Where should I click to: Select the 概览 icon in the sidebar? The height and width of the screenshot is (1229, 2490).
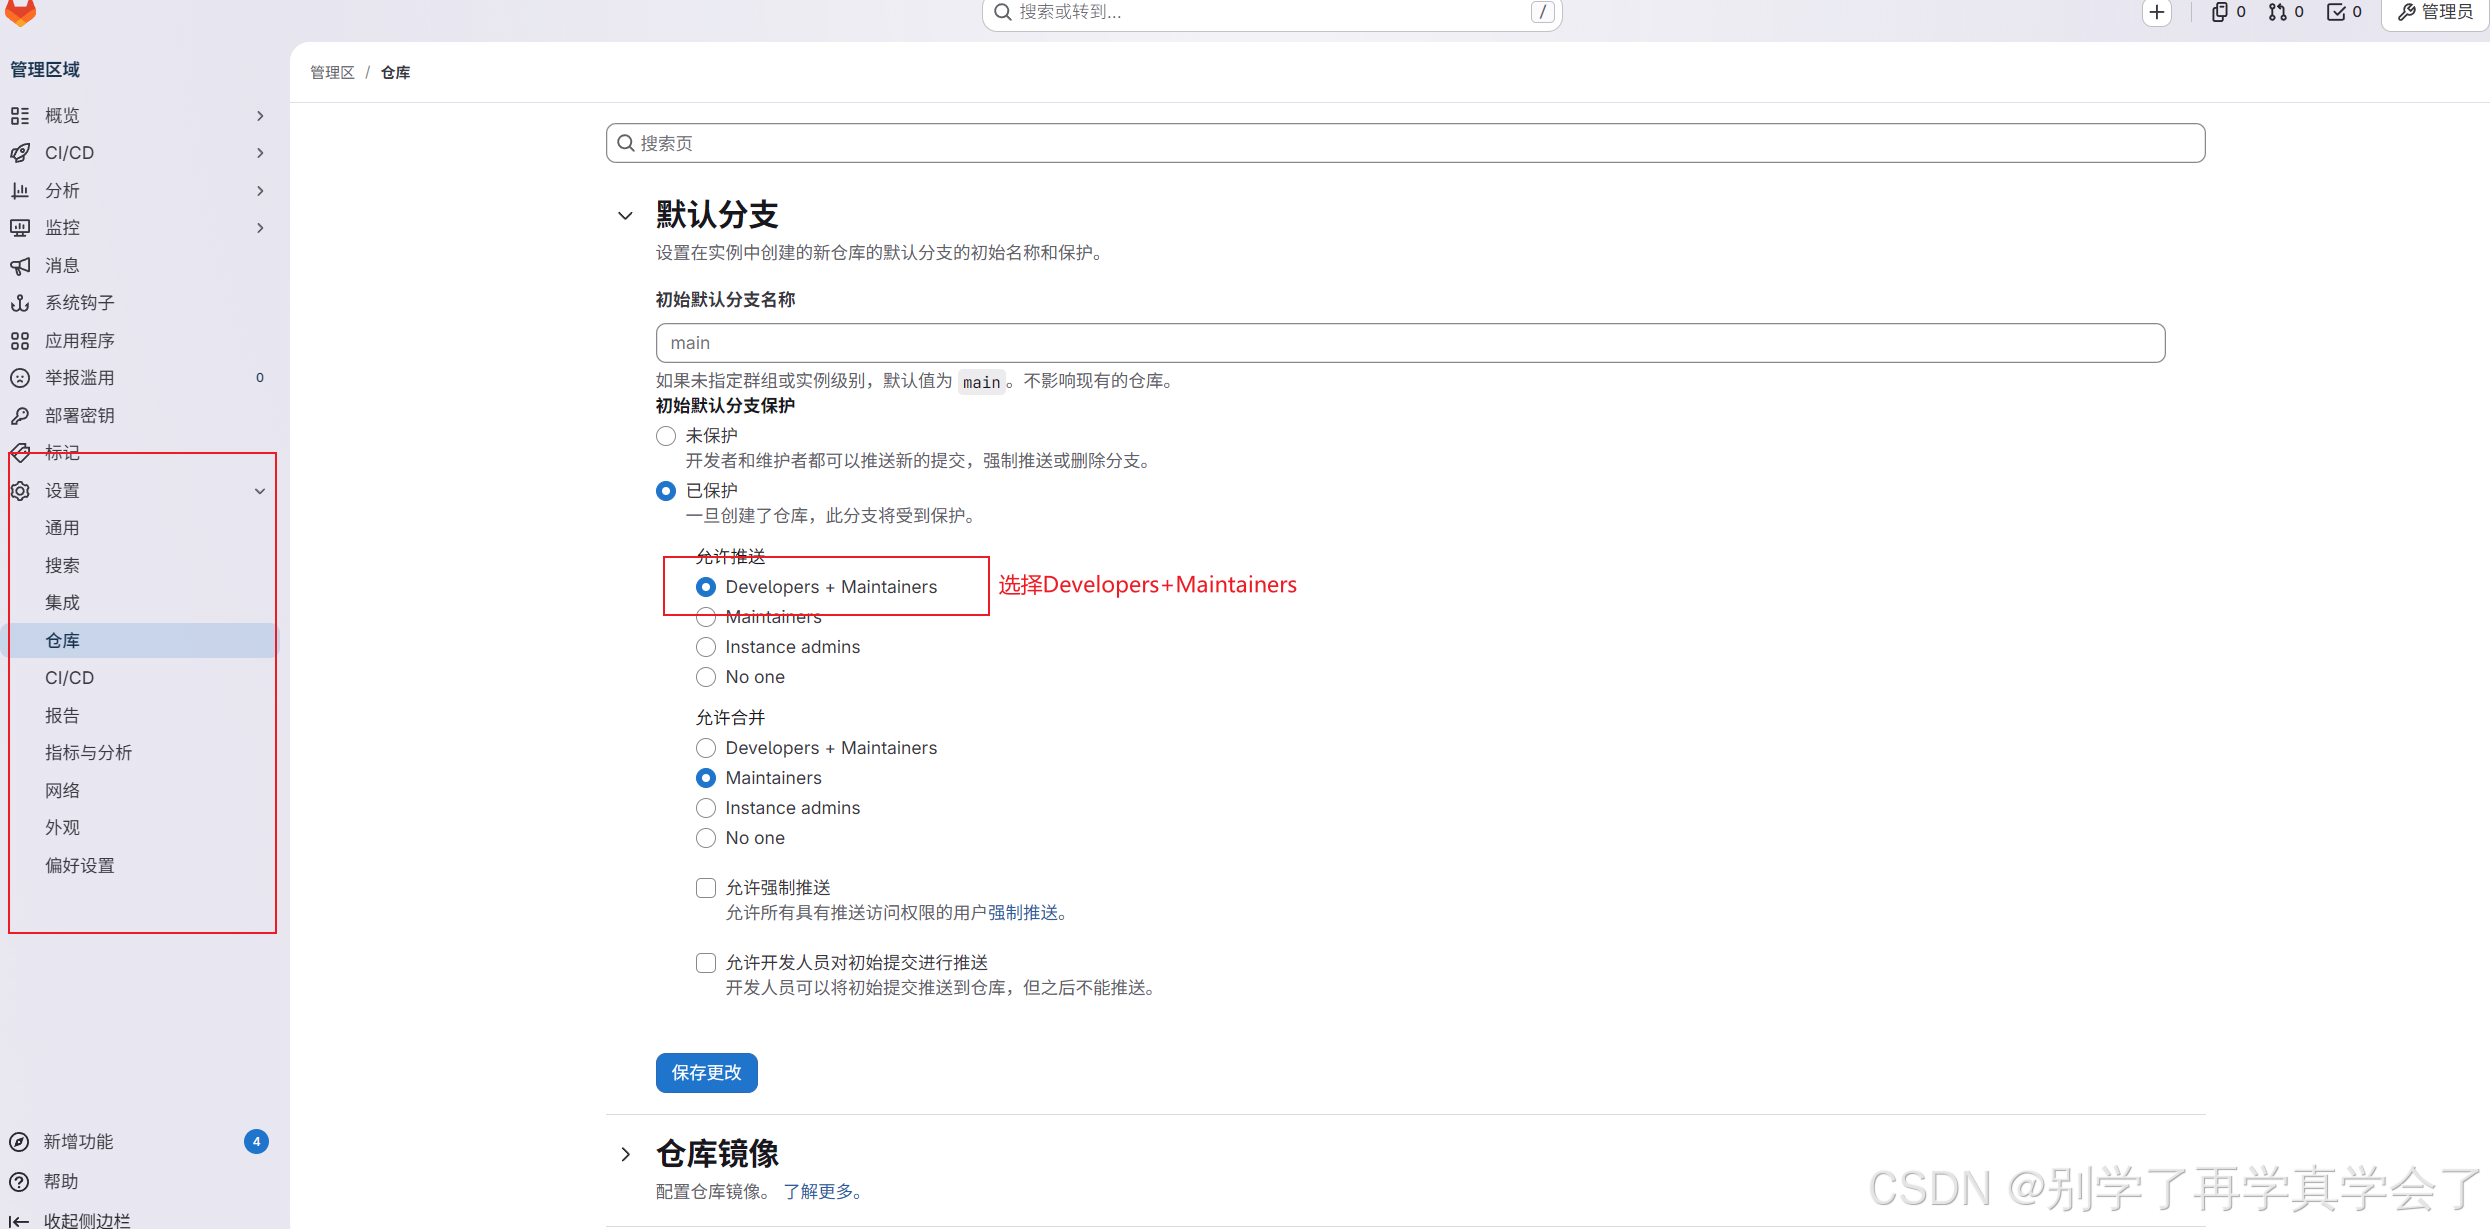(20, 115)
